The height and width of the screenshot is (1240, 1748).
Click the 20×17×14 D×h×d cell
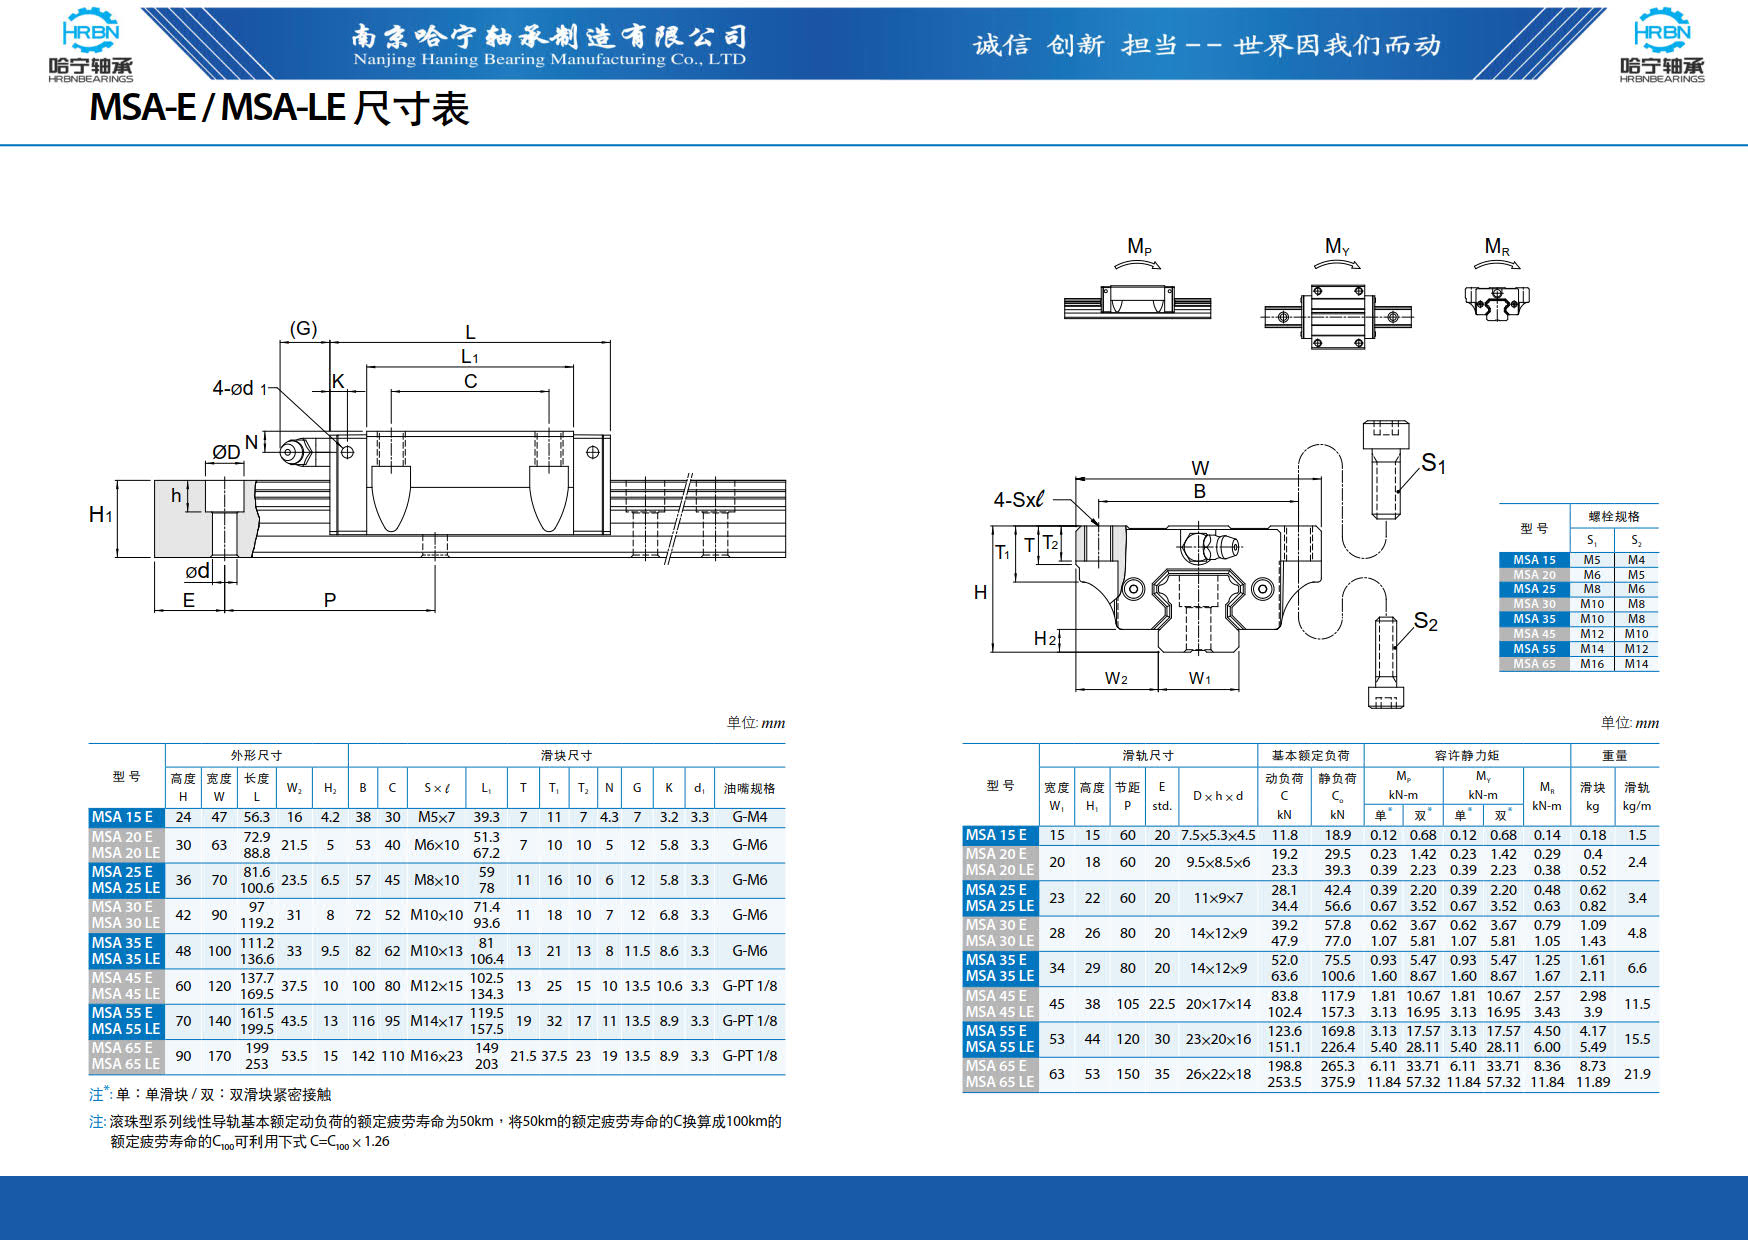coord(1218,1004)
